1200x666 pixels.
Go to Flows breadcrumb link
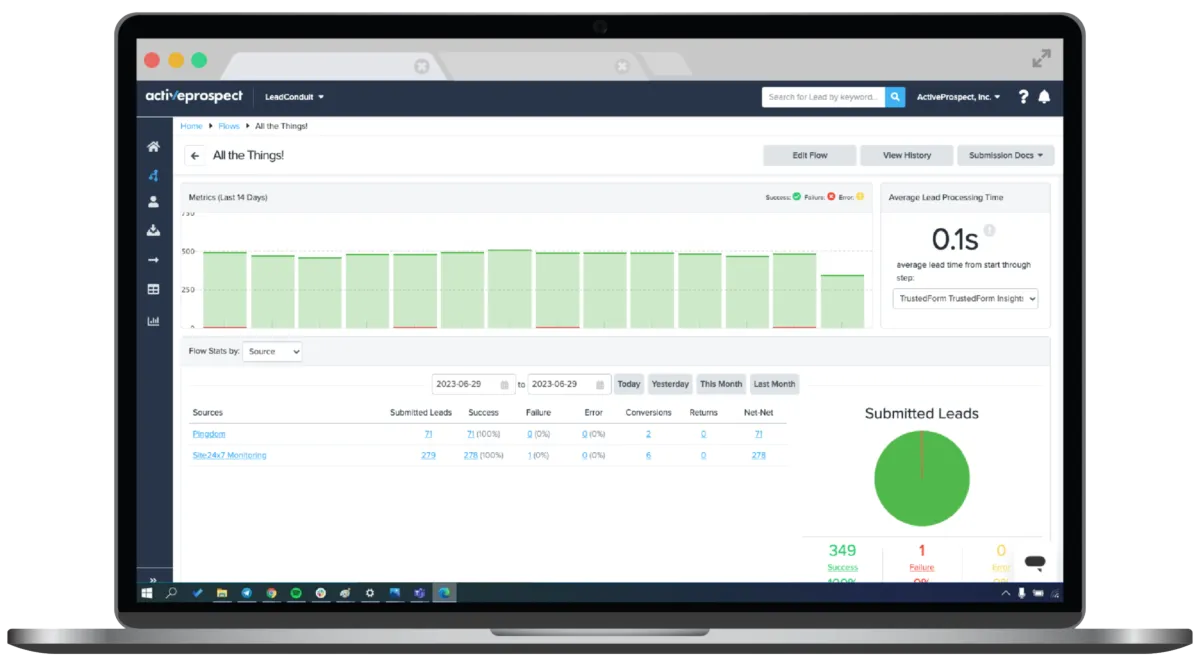229,126
